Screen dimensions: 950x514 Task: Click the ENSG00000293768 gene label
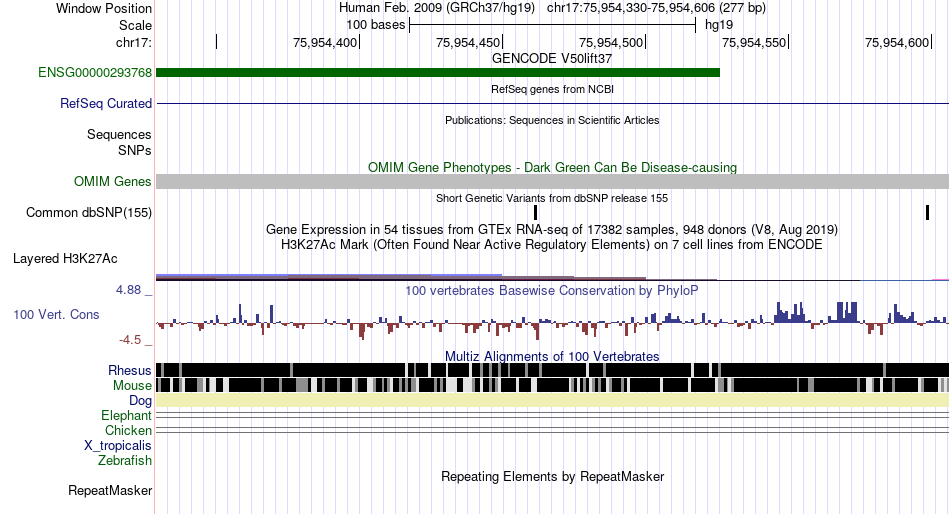[95, 73]
